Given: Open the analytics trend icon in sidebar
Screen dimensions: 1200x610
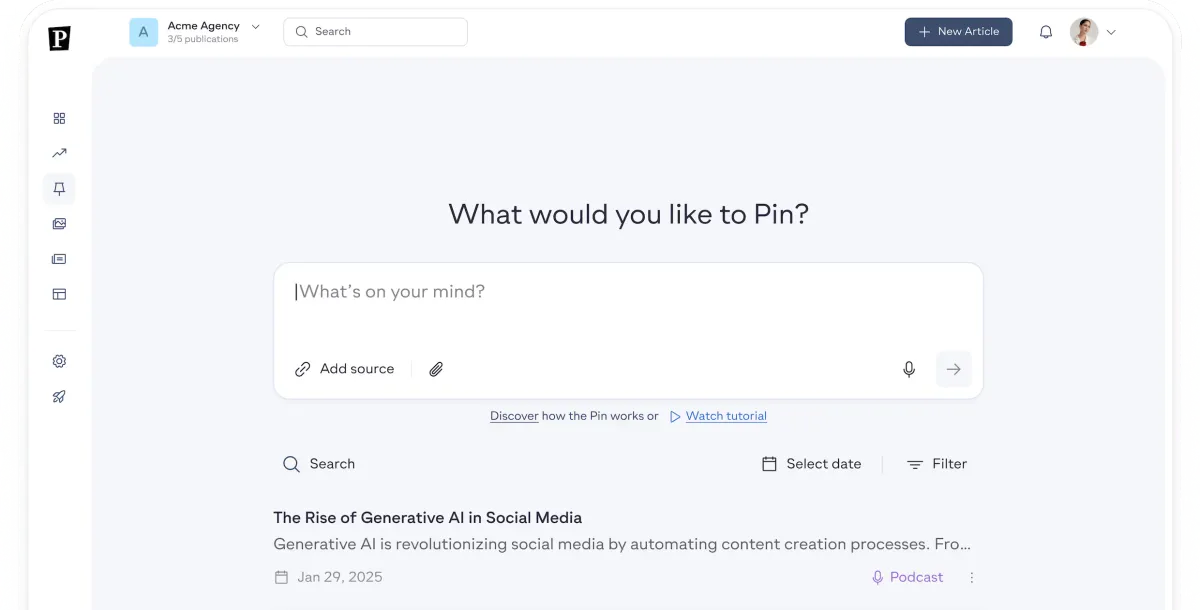Looking at the screenshot, I should click(x=59, y=153).
